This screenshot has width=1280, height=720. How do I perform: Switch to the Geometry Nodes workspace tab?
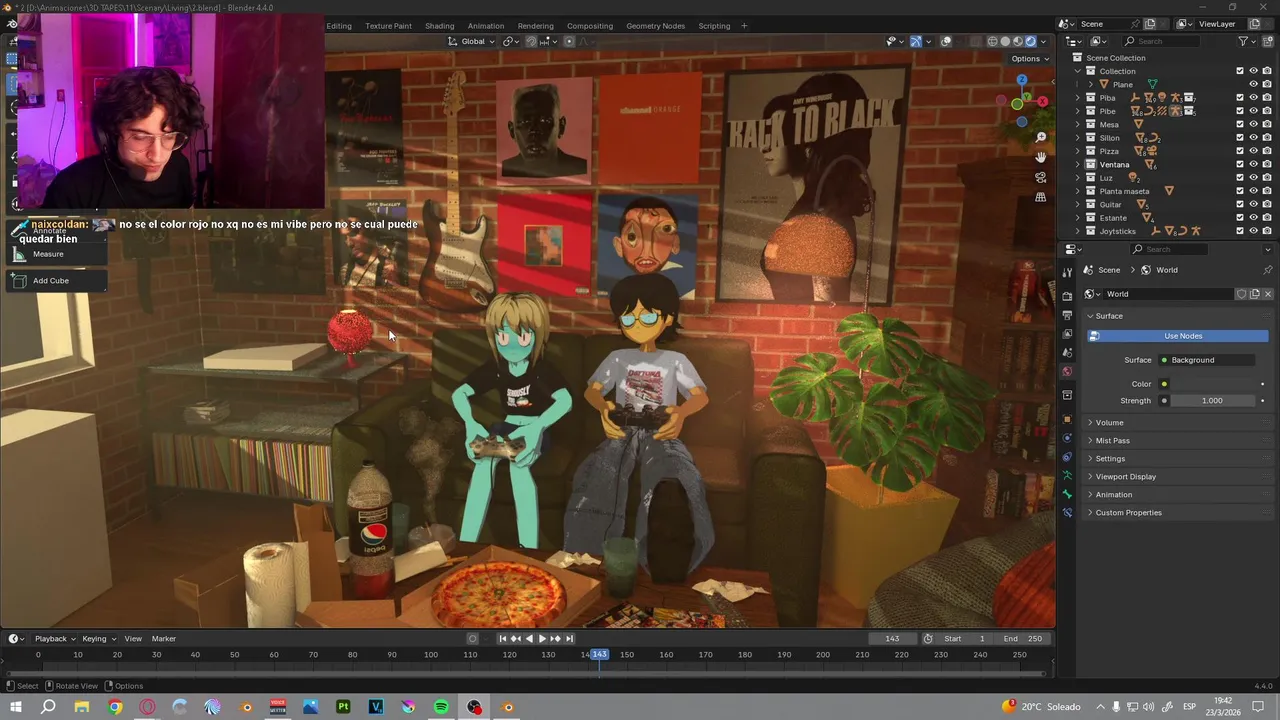(x=655, y=26)
